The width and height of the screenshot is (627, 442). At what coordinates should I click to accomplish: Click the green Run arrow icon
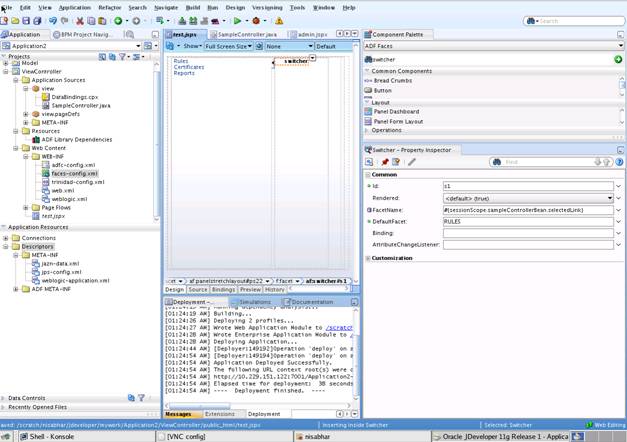pos(237,21)
